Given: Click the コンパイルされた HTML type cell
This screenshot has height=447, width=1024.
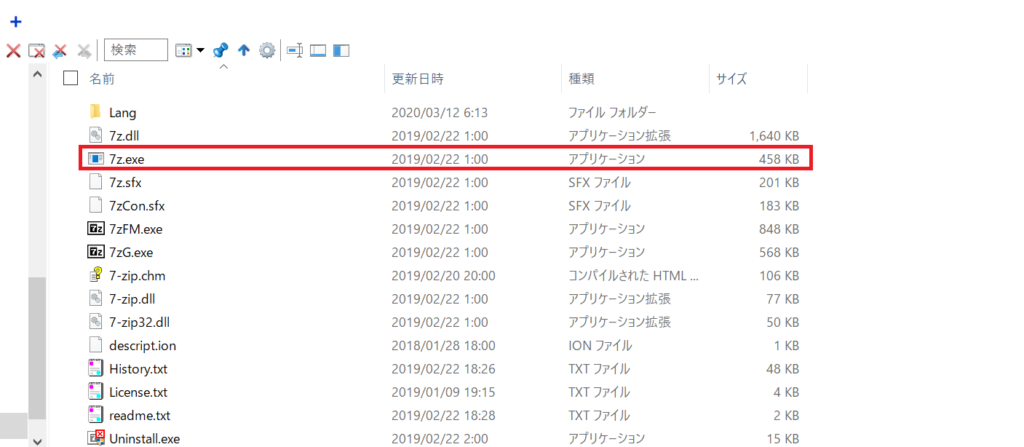Looking at the screenshot, I should click(x=633, y=276).
